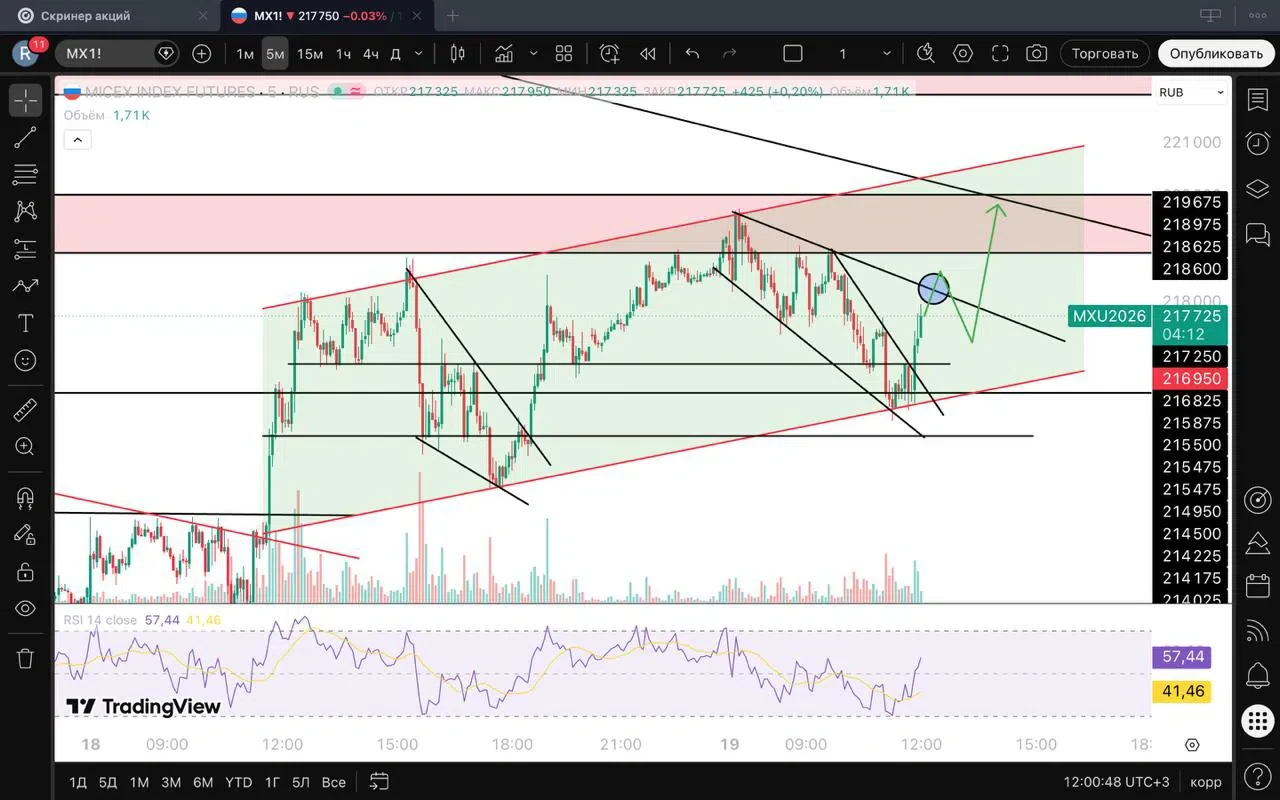Toggle stay-in-drawing-mode pencil lock

click(25, 535)
